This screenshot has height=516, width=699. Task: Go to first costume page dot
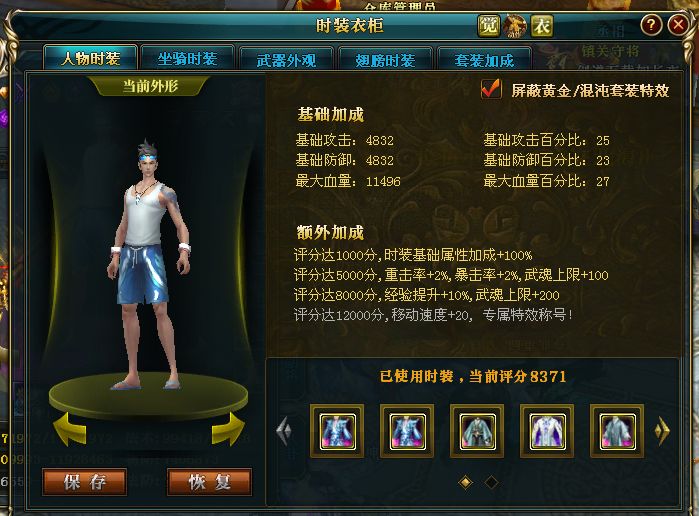465,482
